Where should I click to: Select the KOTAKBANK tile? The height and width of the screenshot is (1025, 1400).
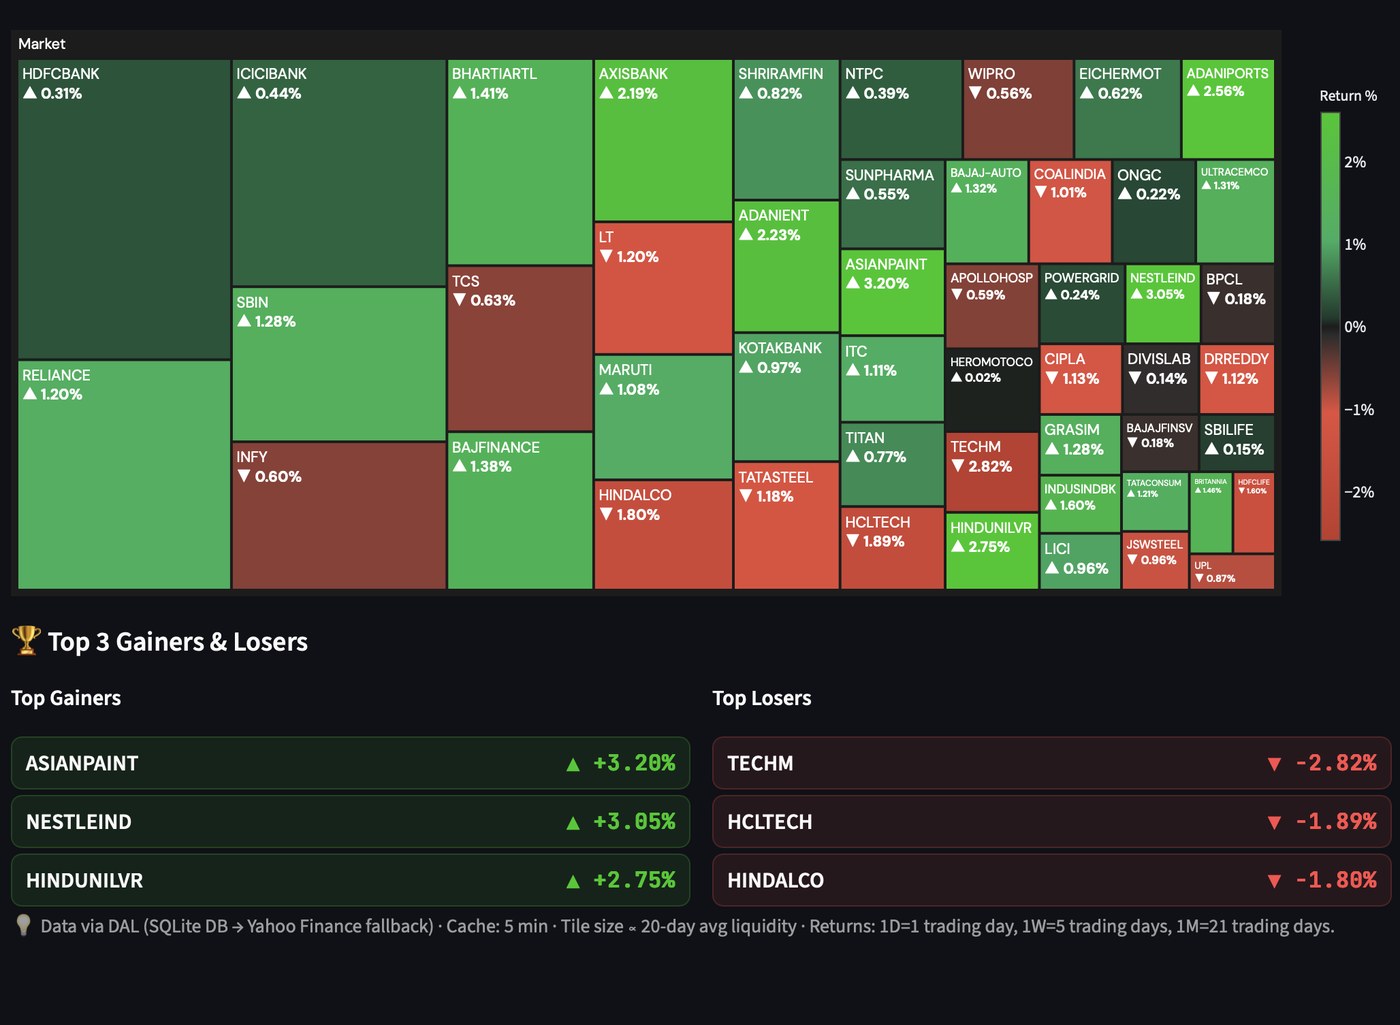coord(786,397)
